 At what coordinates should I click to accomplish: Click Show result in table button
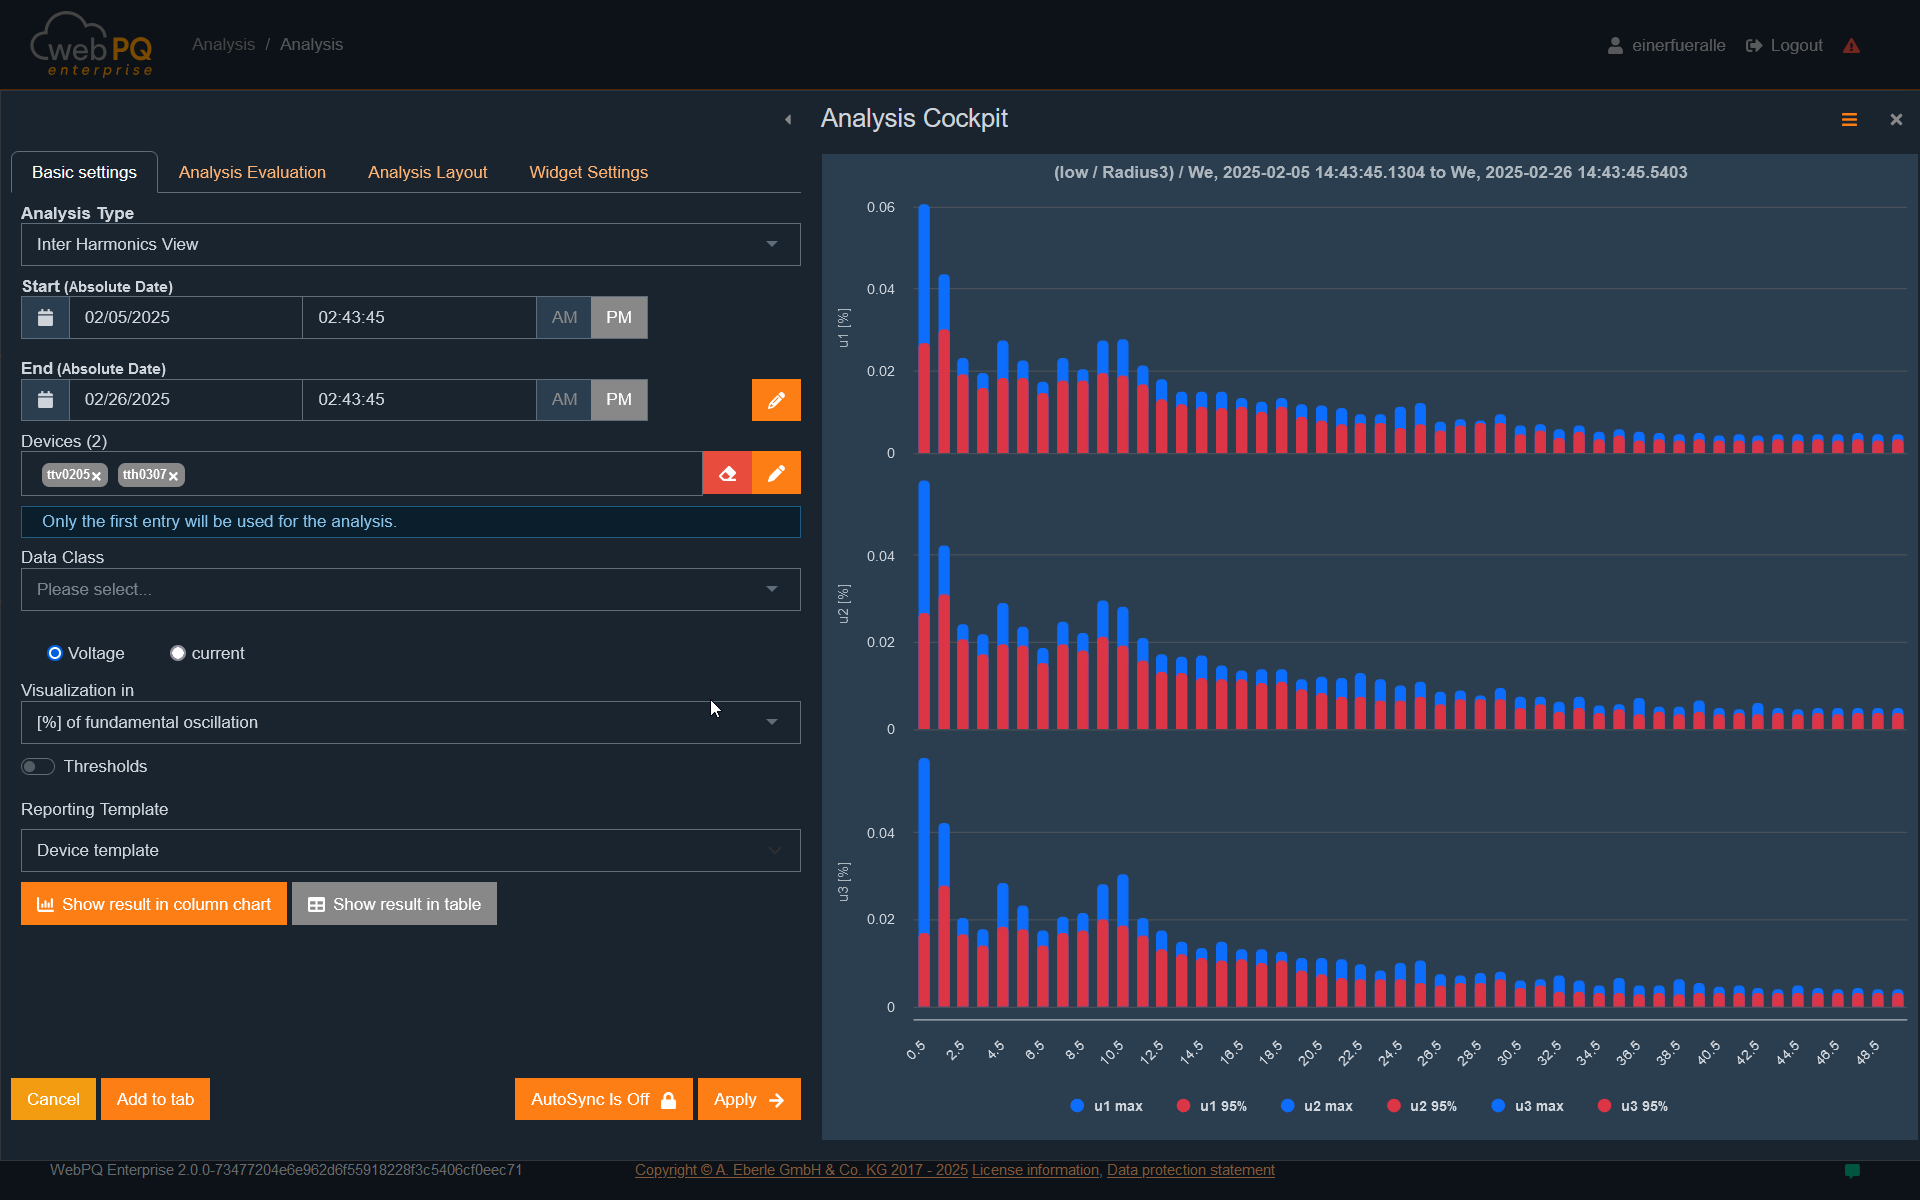click(394, 904)
